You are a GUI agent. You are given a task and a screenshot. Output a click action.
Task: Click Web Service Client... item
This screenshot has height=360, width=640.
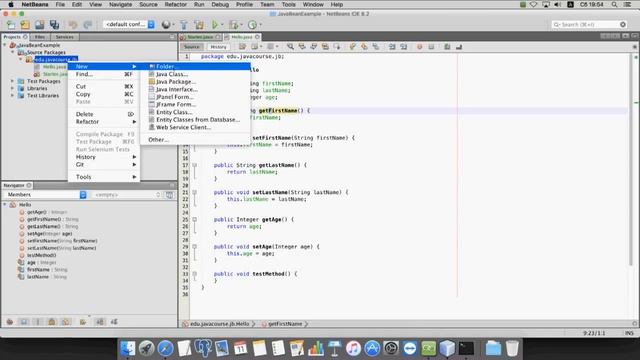coord(195,127)
